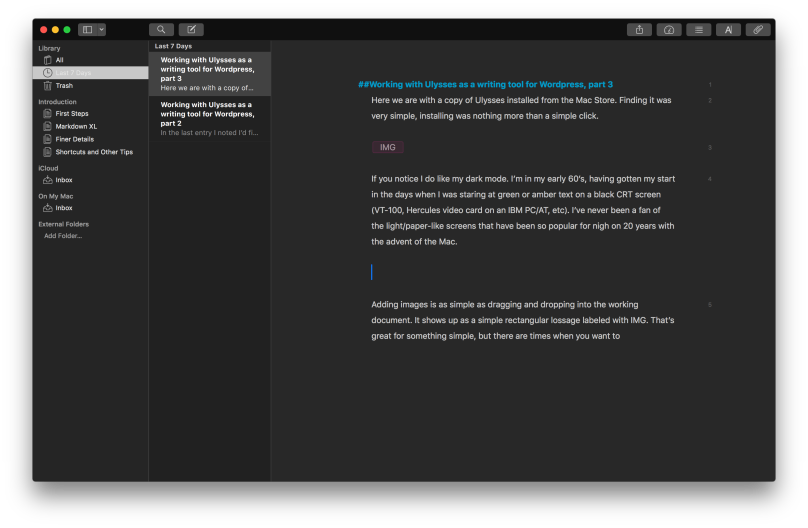808x528 pixels.
Task: Click the iCloud section header
Action: coord(48,168)
